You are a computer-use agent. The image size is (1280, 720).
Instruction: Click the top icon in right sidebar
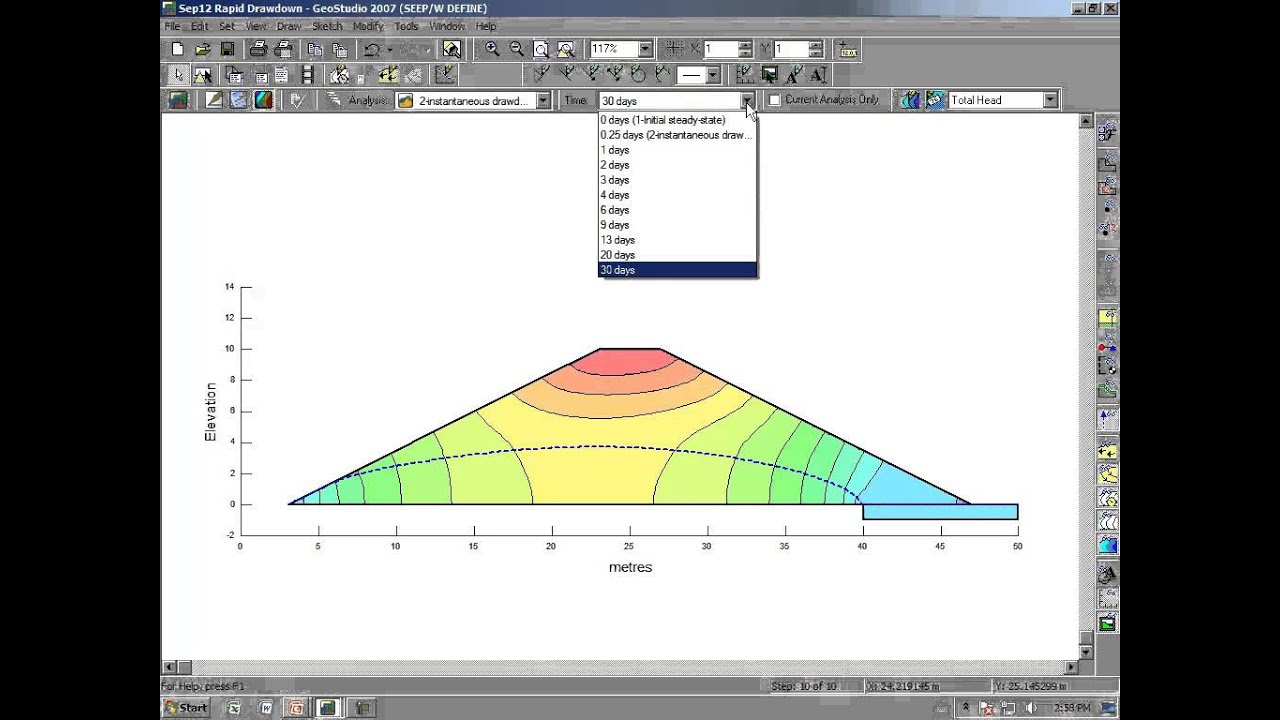[x=1107, y=131]
